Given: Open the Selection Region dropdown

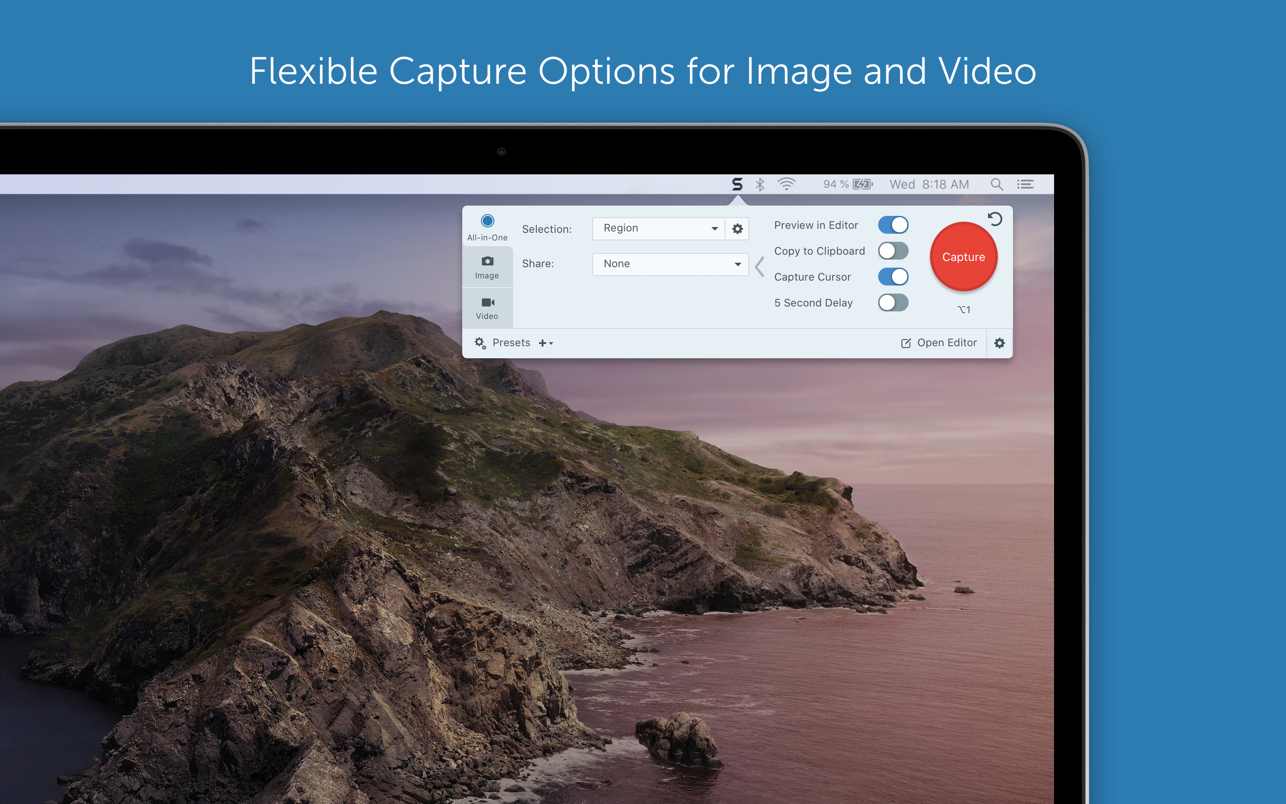Looking at the screenshot, I should tap(658, 229).
